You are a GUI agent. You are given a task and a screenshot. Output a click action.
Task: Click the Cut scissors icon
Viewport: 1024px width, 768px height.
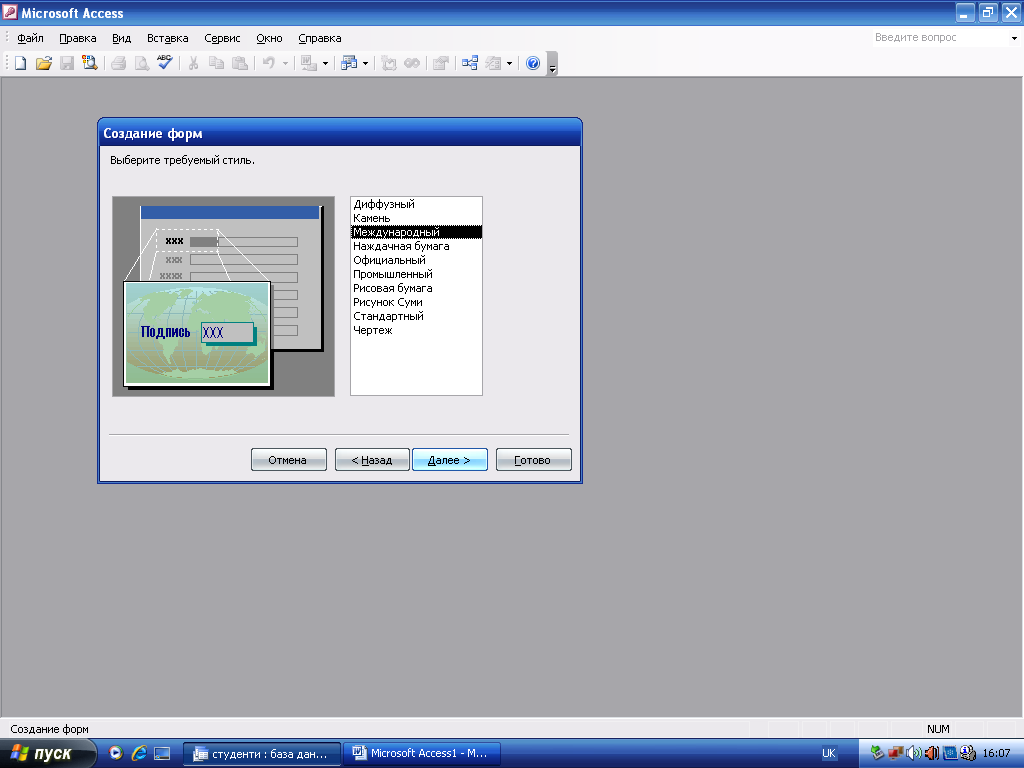(193, 63)
